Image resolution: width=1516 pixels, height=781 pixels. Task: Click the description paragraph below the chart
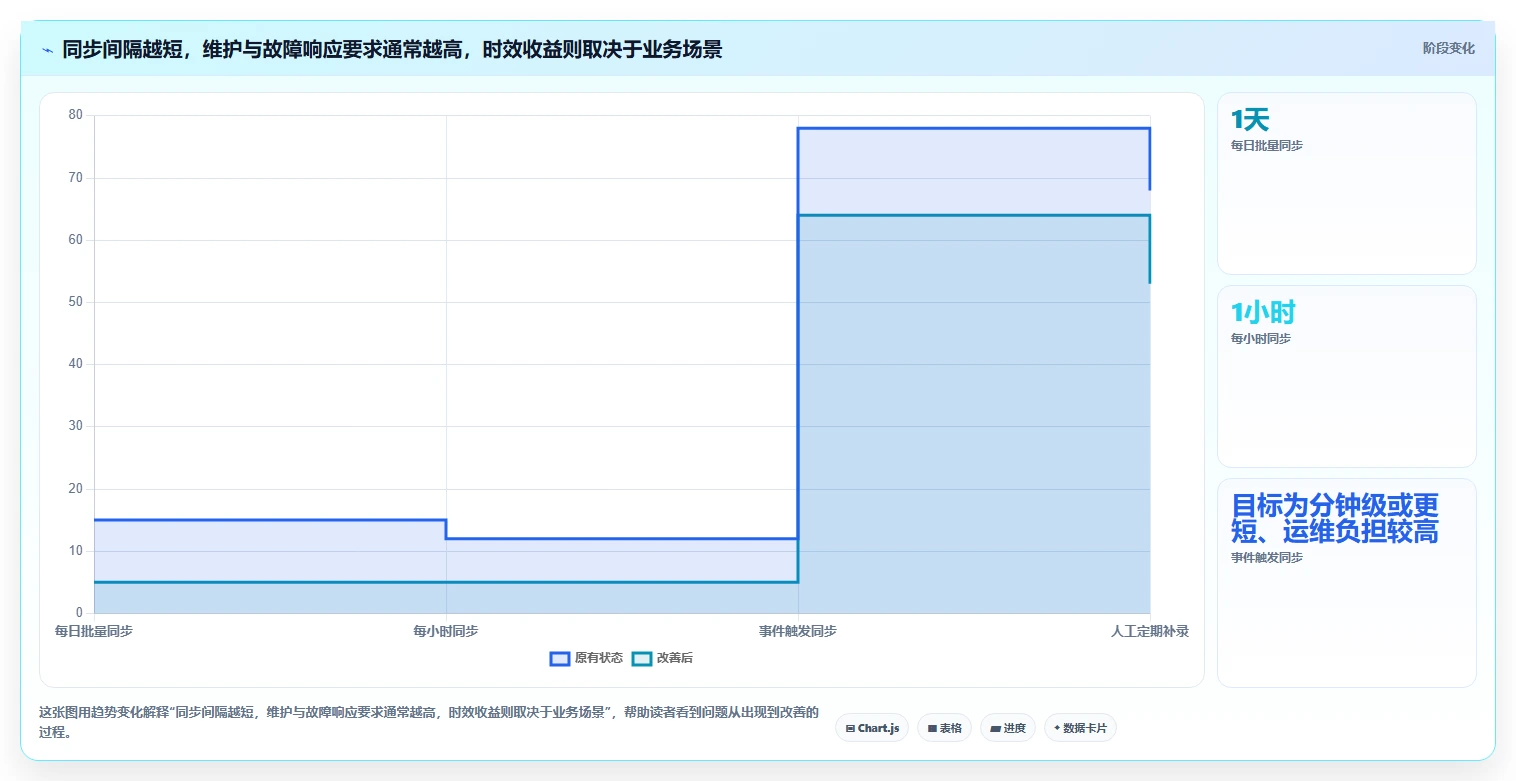[428, 722]
